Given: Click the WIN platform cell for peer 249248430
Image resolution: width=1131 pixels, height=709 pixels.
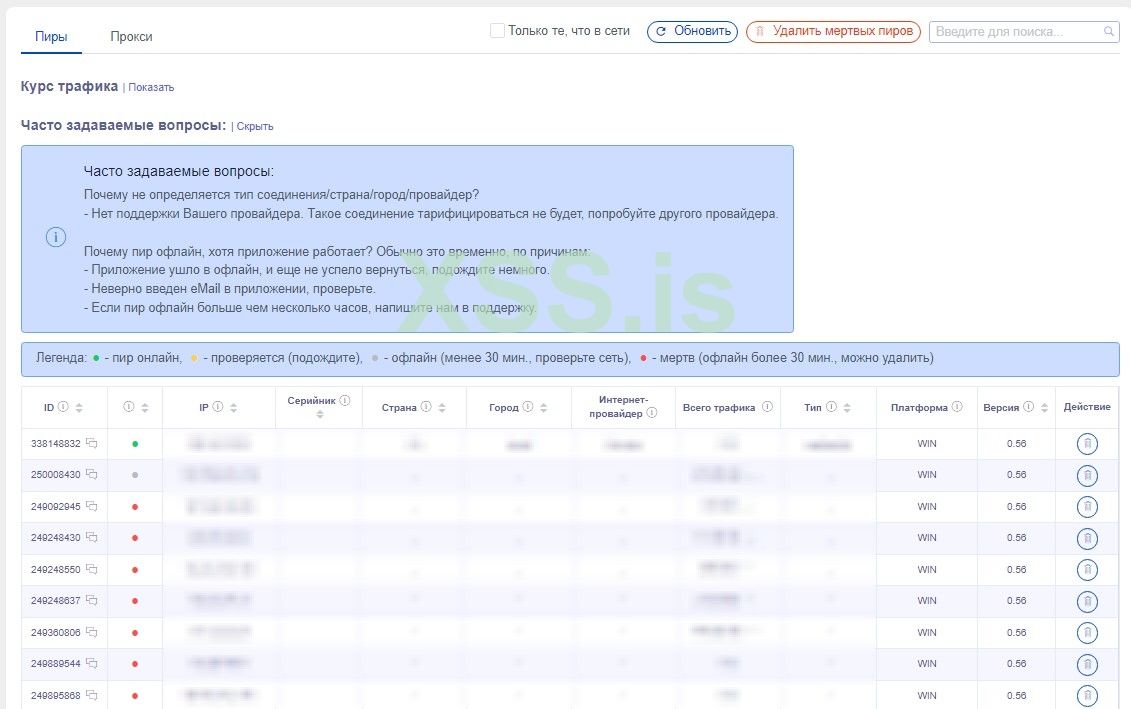Looking at the screenshot, I should click(x=927, y=538).
